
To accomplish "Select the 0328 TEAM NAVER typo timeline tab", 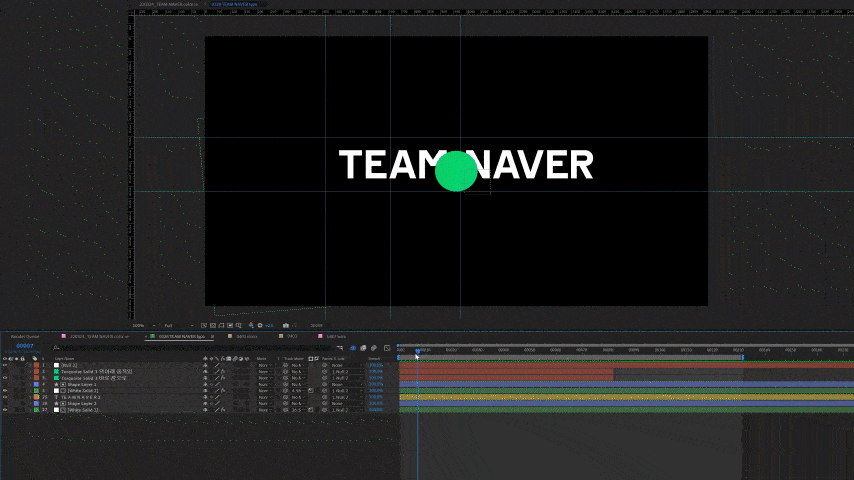I will [181, 336].
